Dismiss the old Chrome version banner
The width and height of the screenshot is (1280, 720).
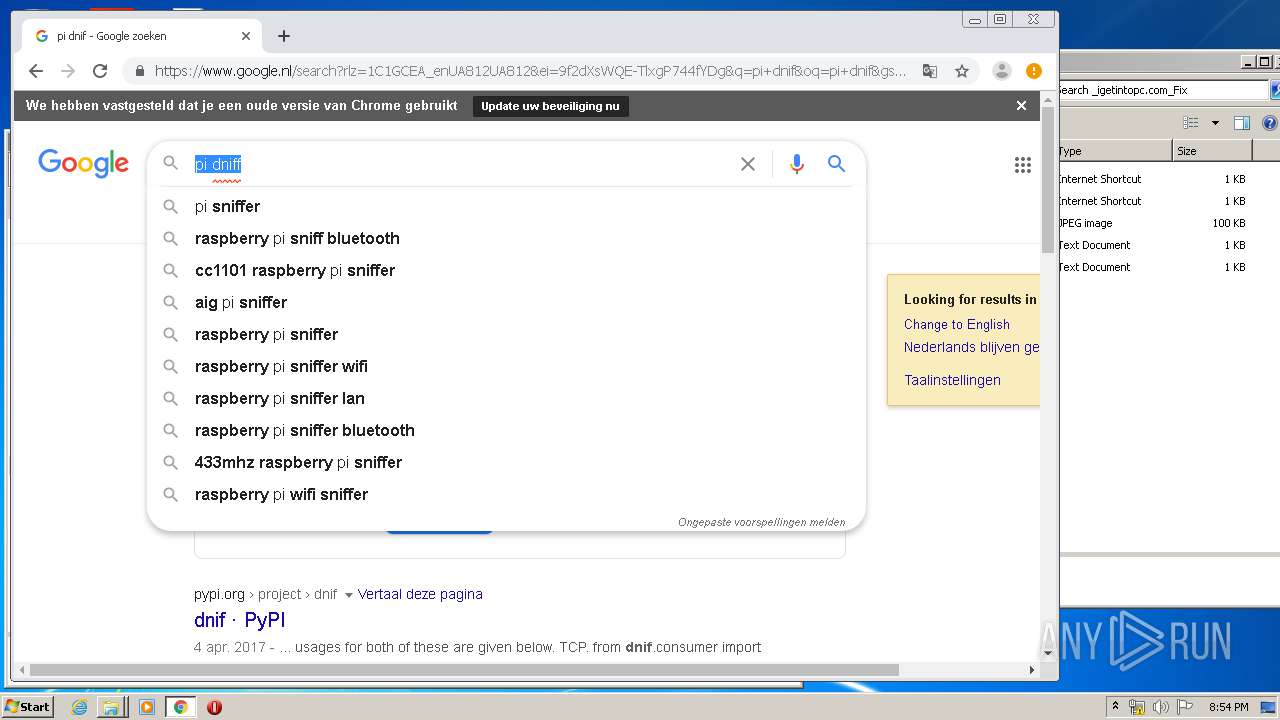coord(1021,105)
